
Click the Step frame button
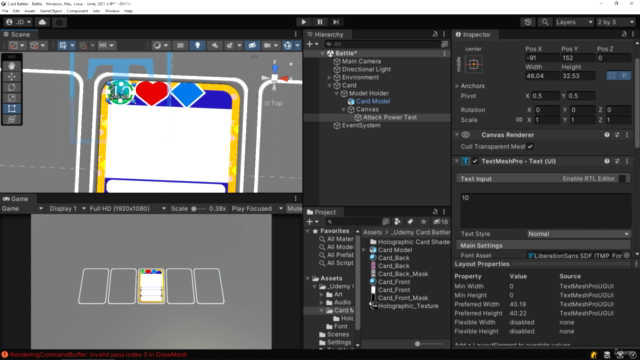336,22
